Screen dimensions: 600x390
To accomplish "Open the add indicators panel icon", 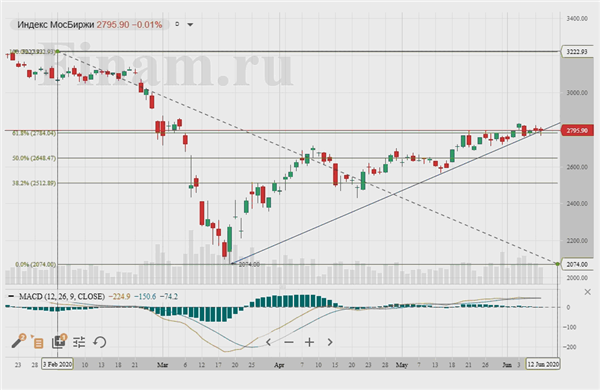I will [59, 341].
